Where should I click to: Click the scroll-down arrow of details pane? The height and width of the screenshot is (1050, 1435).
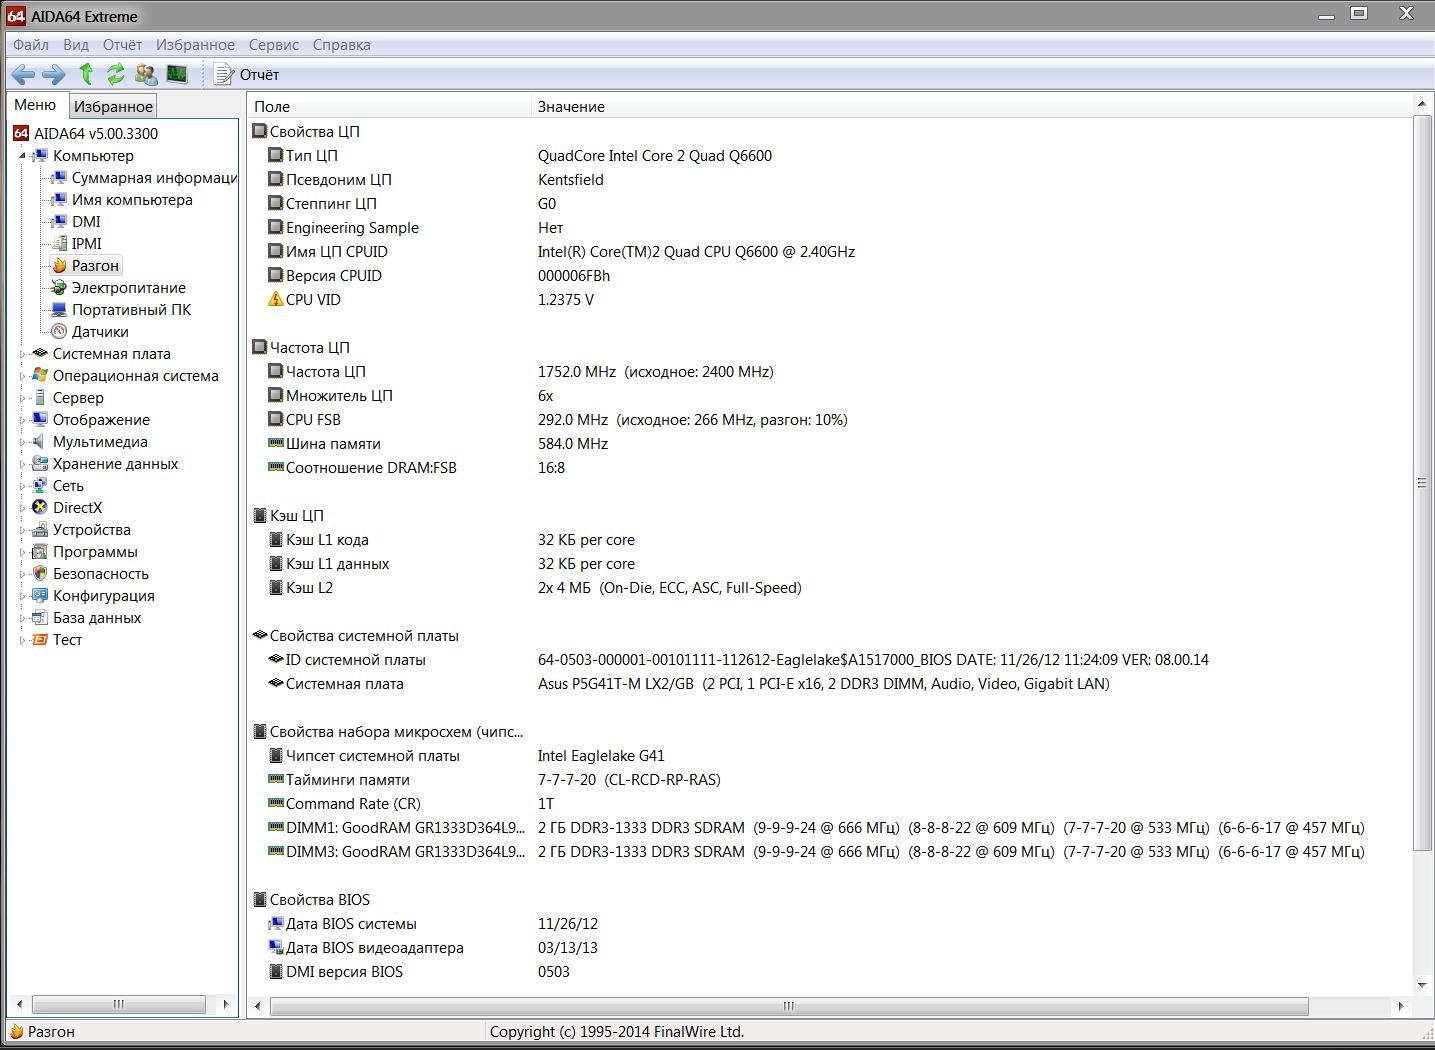point(1422,985)
